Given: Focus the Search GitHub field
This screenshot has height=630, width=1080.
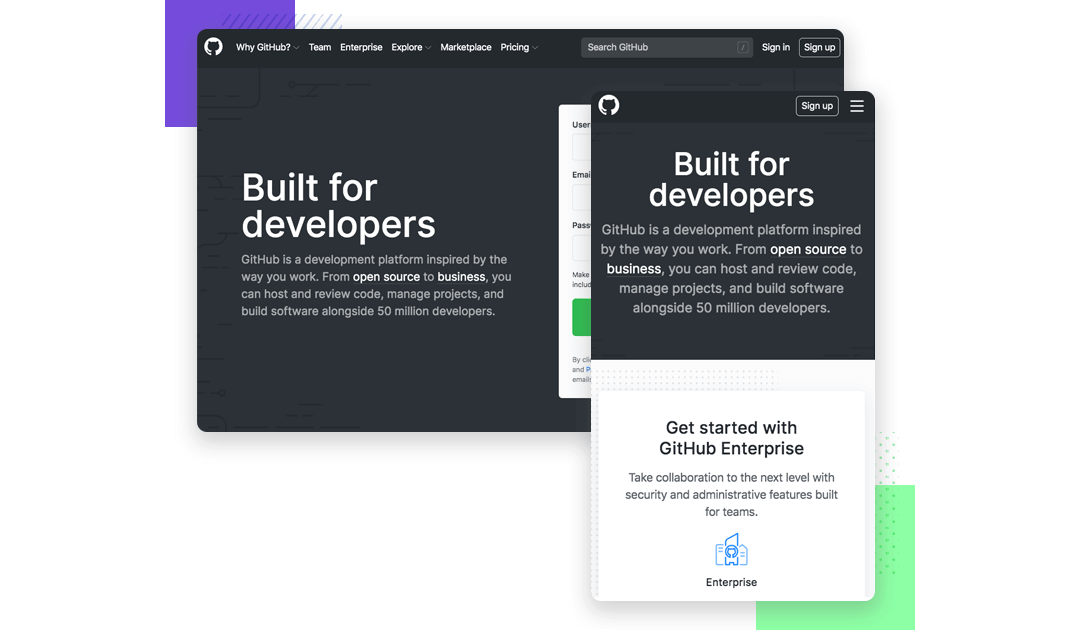Looking at the screenshot, I should (x=666, y=48).
